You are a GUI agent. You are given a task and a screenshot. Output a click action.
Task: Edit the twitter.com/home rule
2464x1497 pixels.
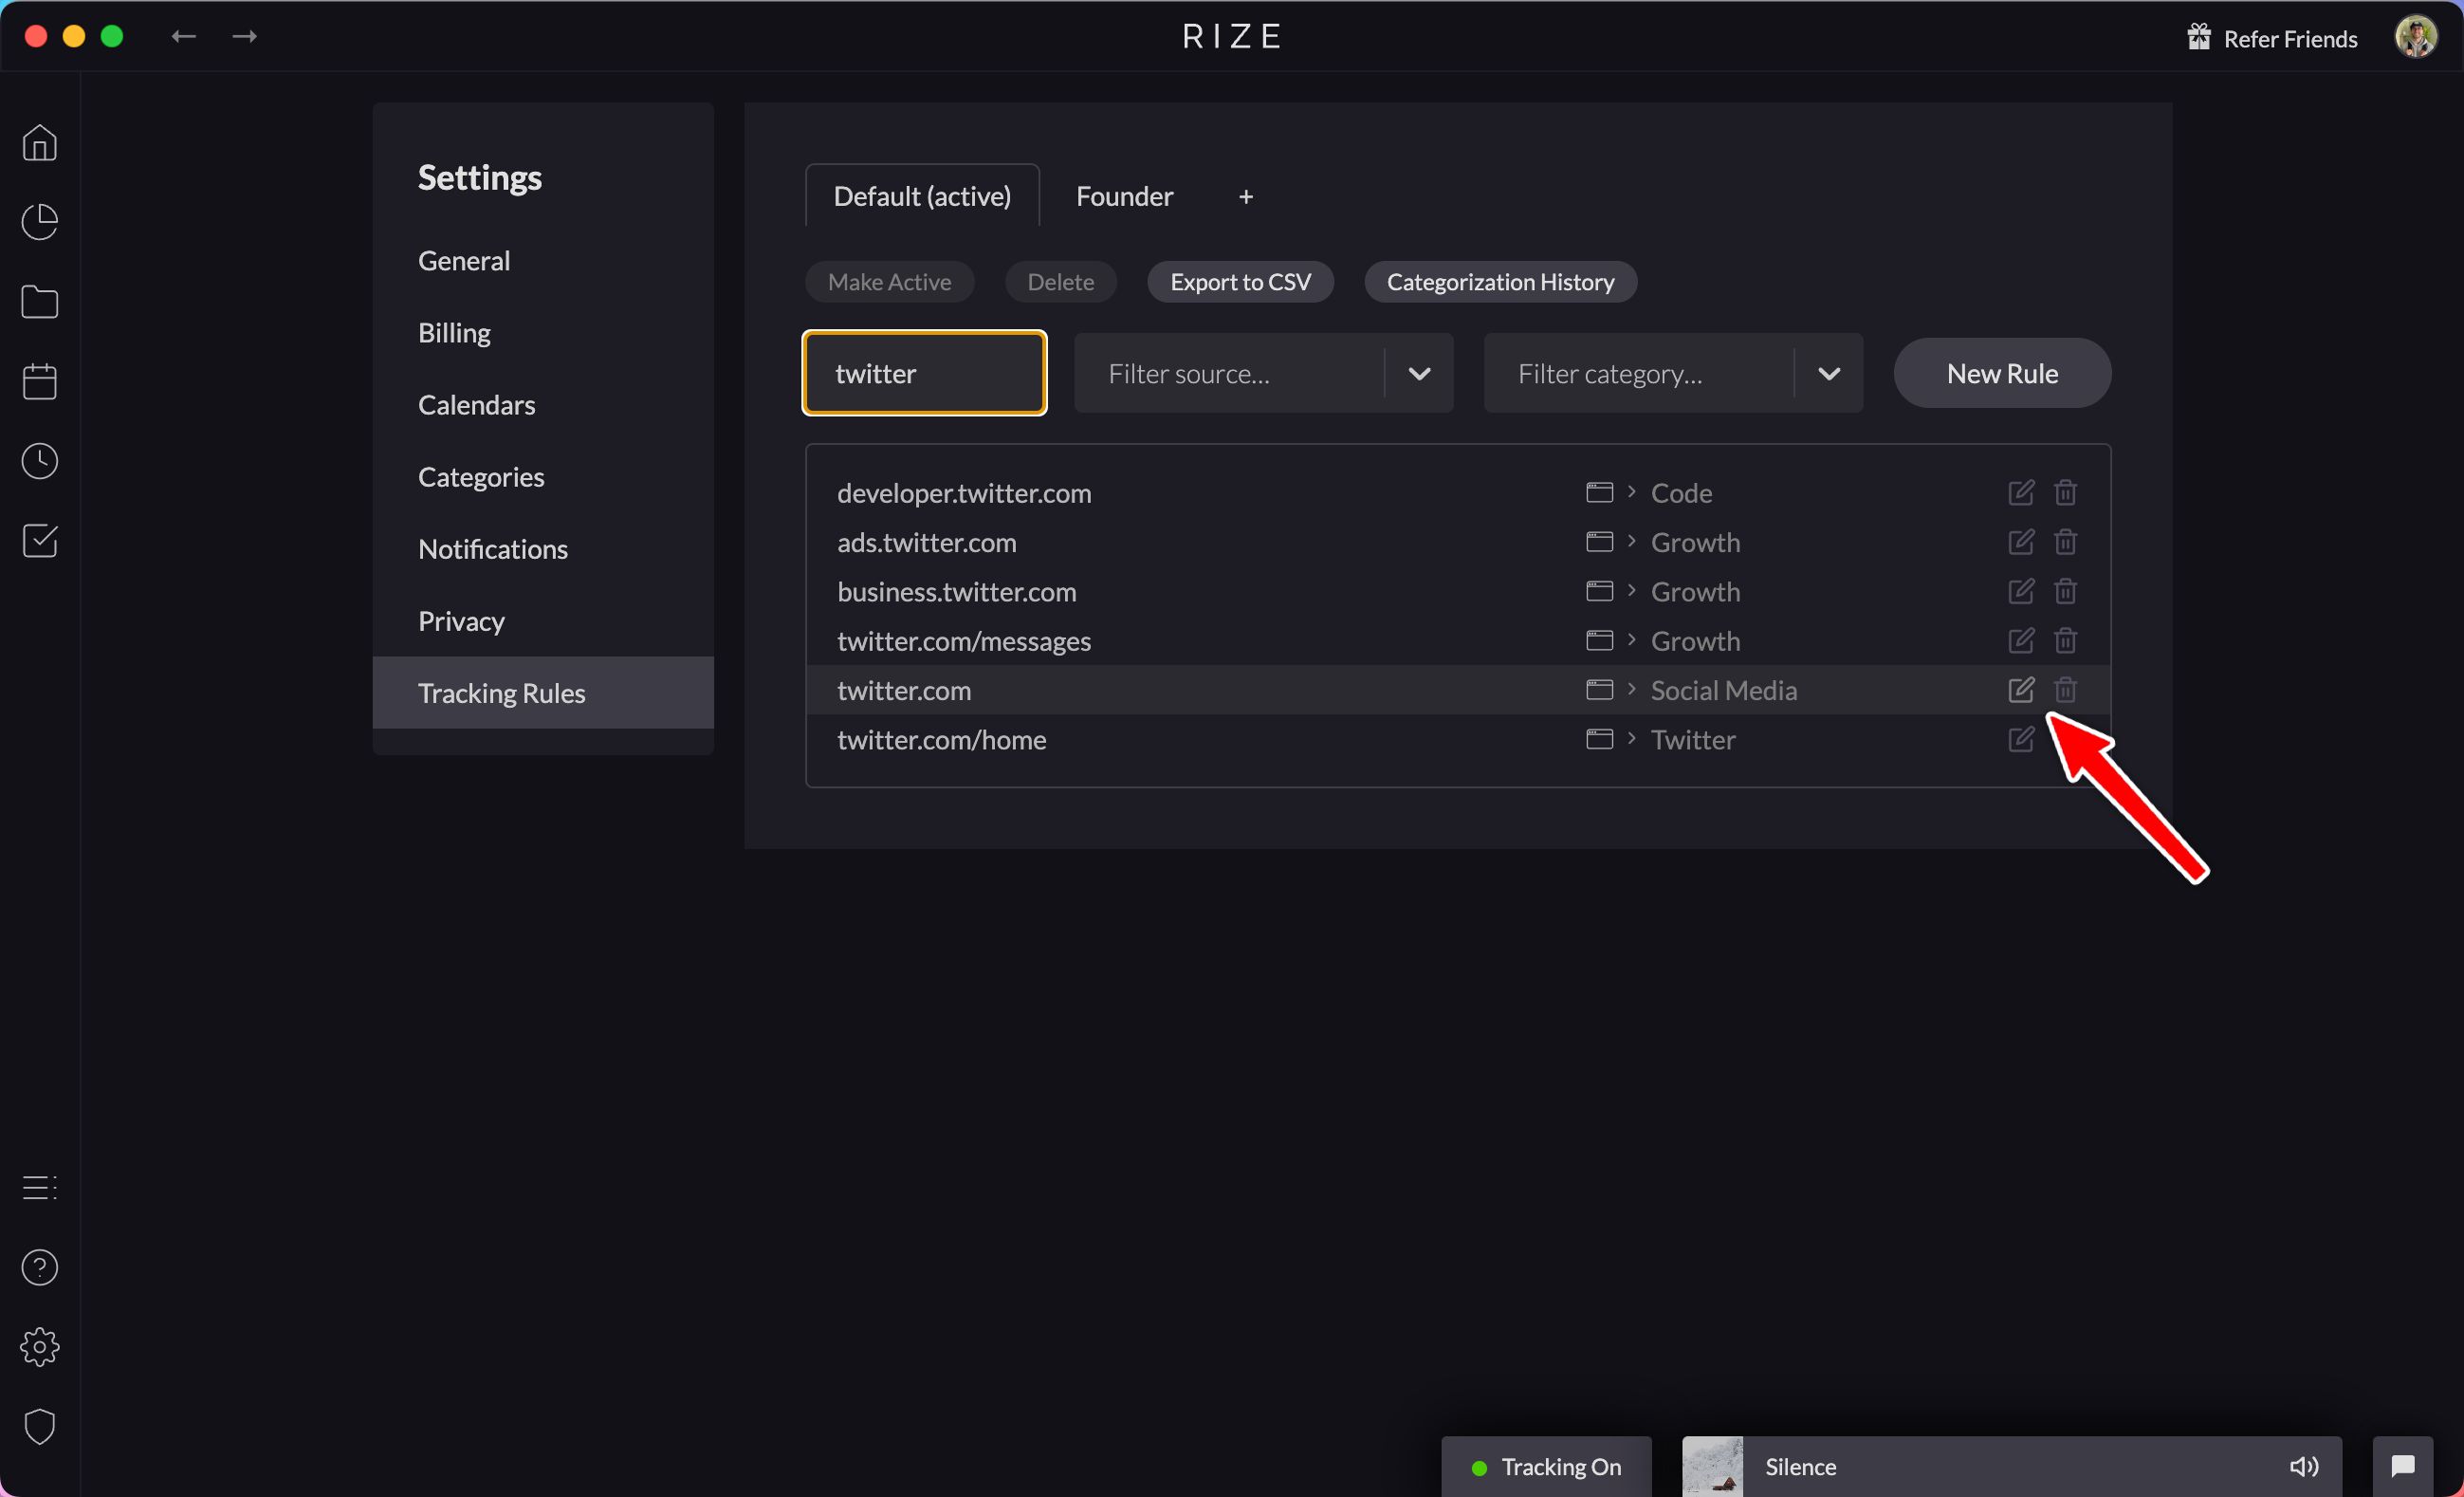[x=2021, y=739]
